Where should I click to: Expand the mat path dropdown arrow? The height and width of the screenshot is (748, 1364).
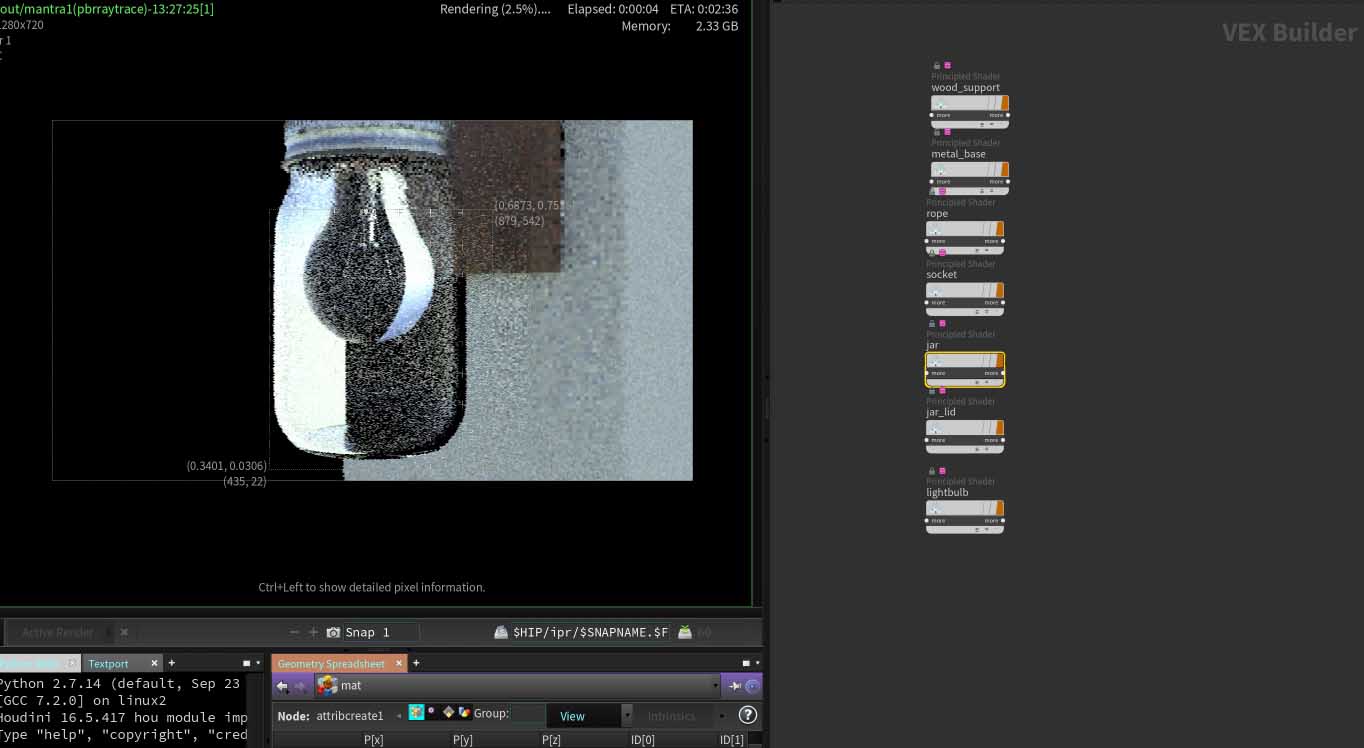pyautogui.click(x=715, y=686)
